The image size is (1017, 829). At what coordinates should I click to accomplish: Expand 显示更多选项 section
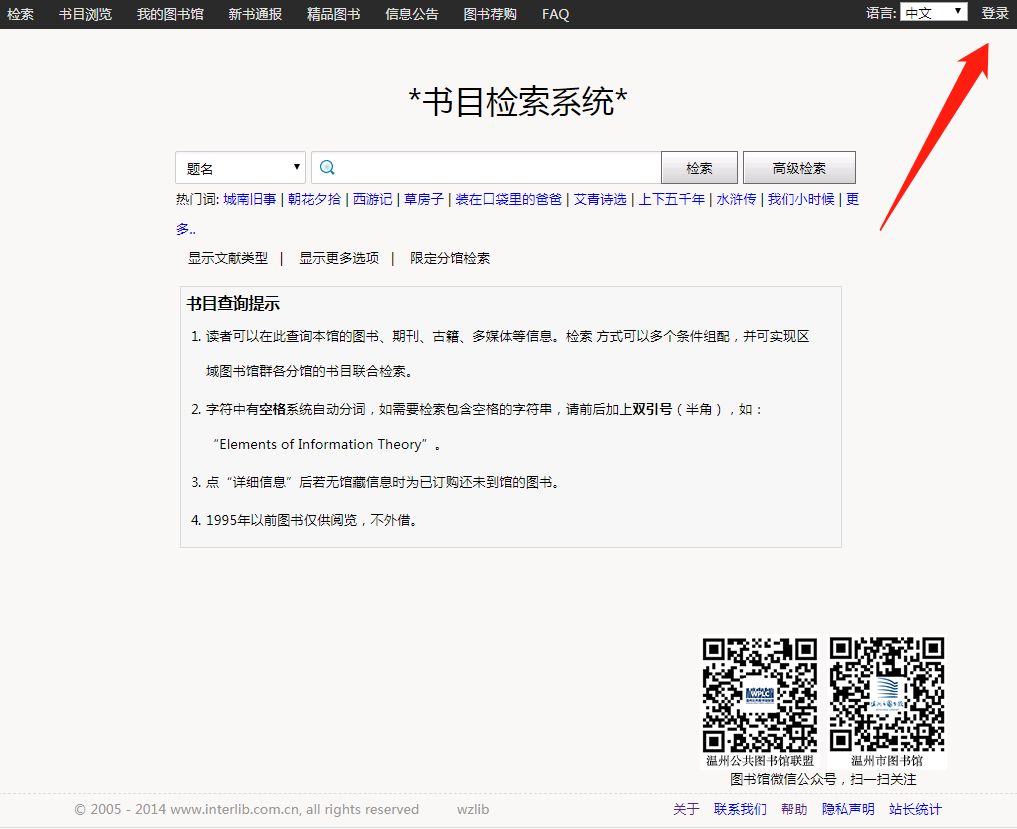339,258
